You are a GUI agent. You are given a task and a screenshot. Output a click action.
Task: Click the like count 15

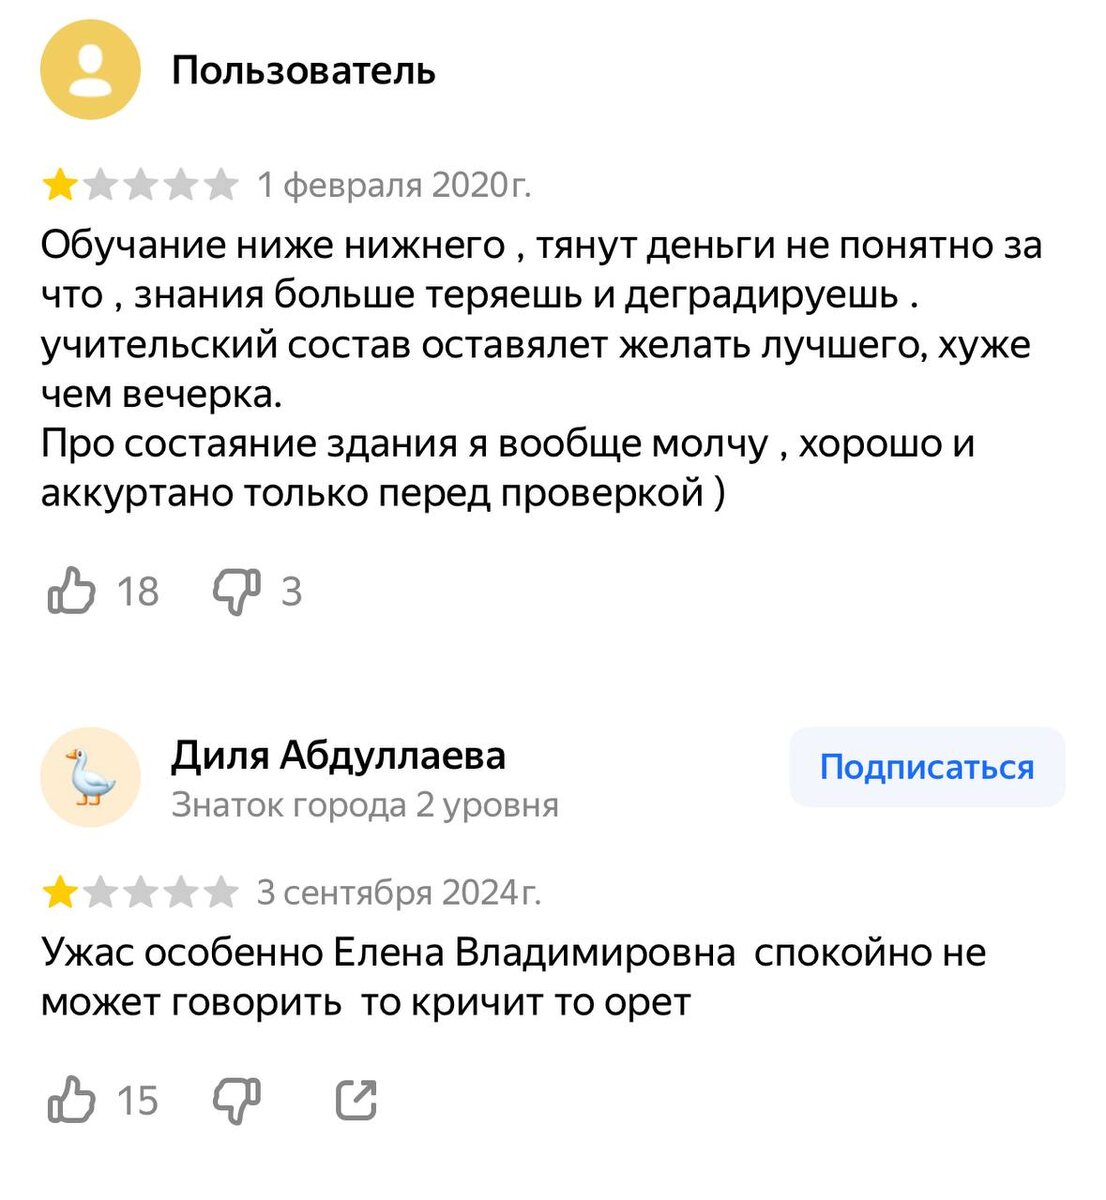point(138,1101)
